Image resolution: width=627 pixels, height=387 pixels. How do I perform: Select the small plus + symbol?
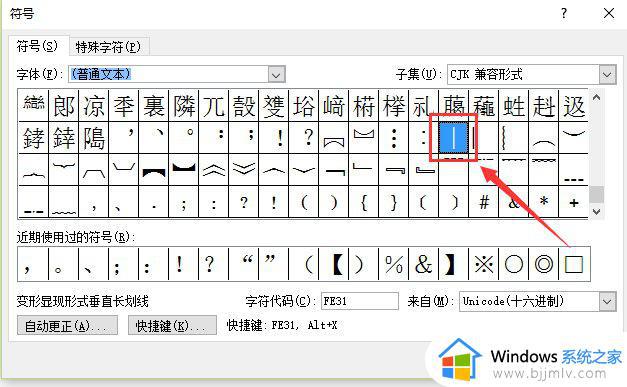point(573,202)
